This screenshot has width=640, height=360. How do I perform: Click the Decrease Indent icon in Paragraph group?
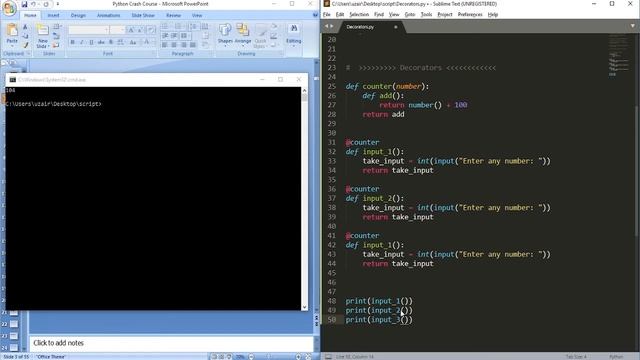click(x=164, y=36)
